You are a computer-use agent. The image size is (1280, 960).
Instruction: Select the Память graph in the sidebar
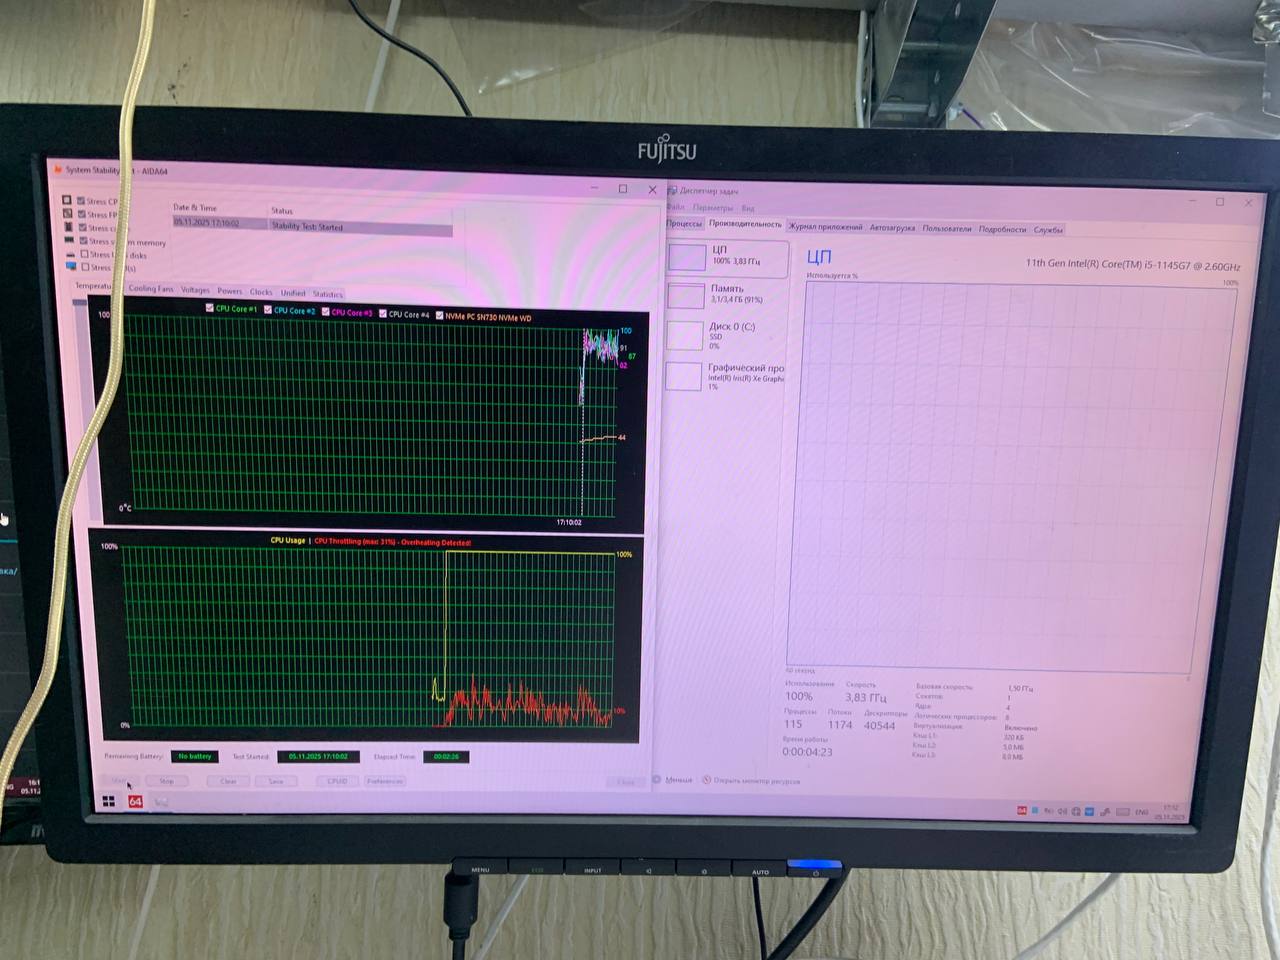686,295
